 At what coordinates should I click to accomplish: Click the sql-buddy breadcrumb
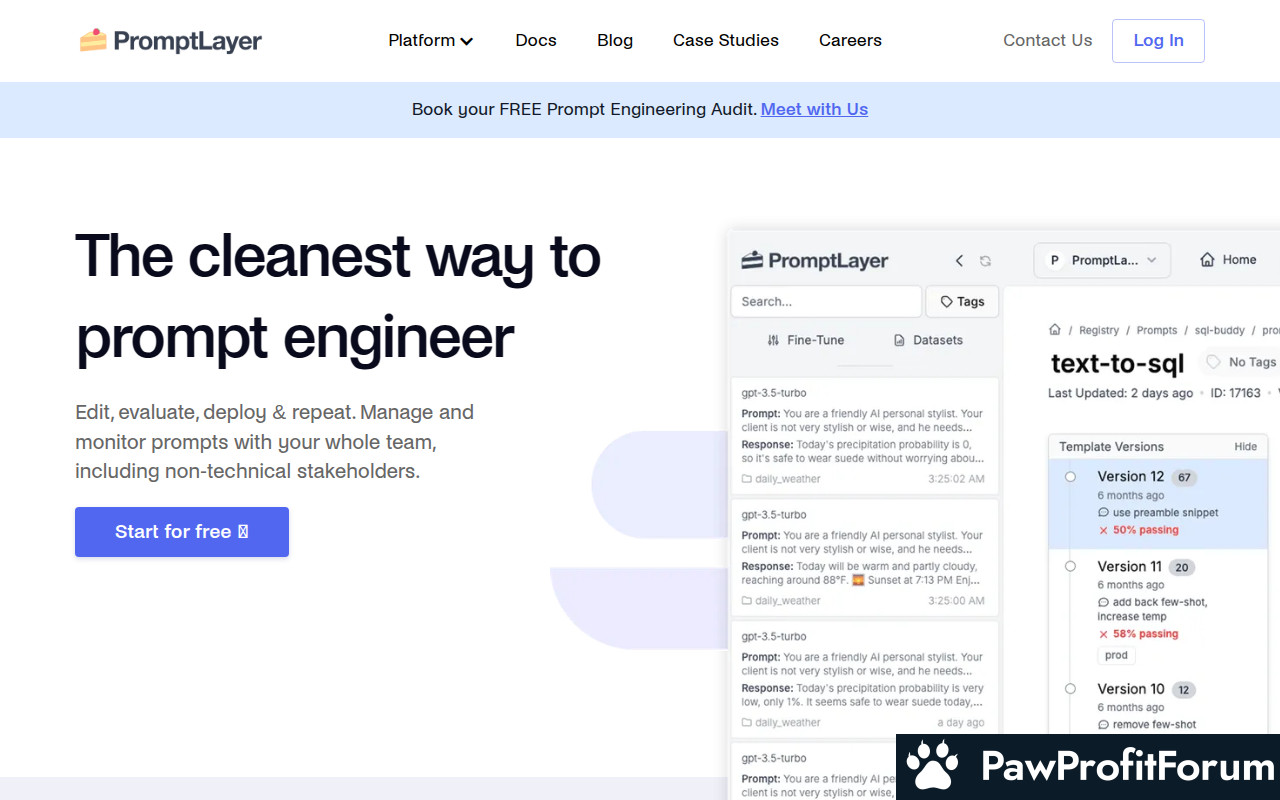pyautogui.click(x=1220, y=330)
